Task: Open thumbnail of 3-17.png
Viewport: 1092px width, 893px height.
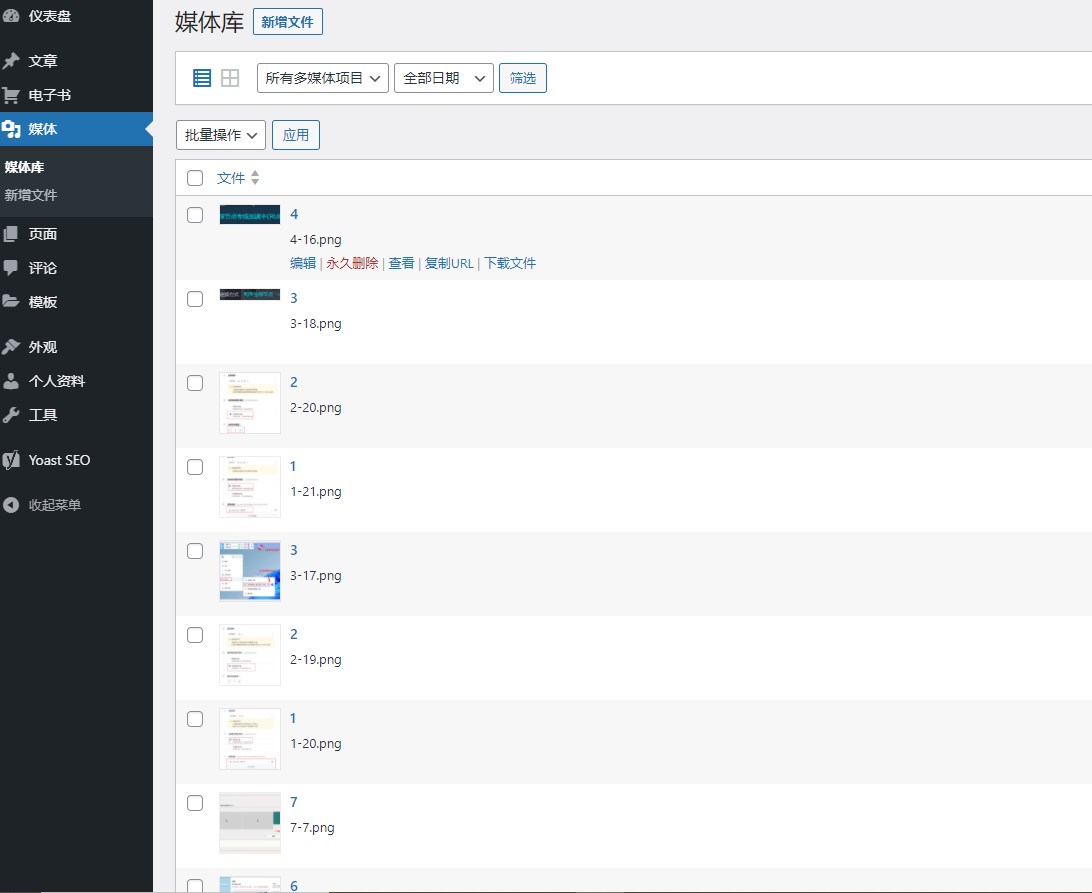Action: click(250, 570)
